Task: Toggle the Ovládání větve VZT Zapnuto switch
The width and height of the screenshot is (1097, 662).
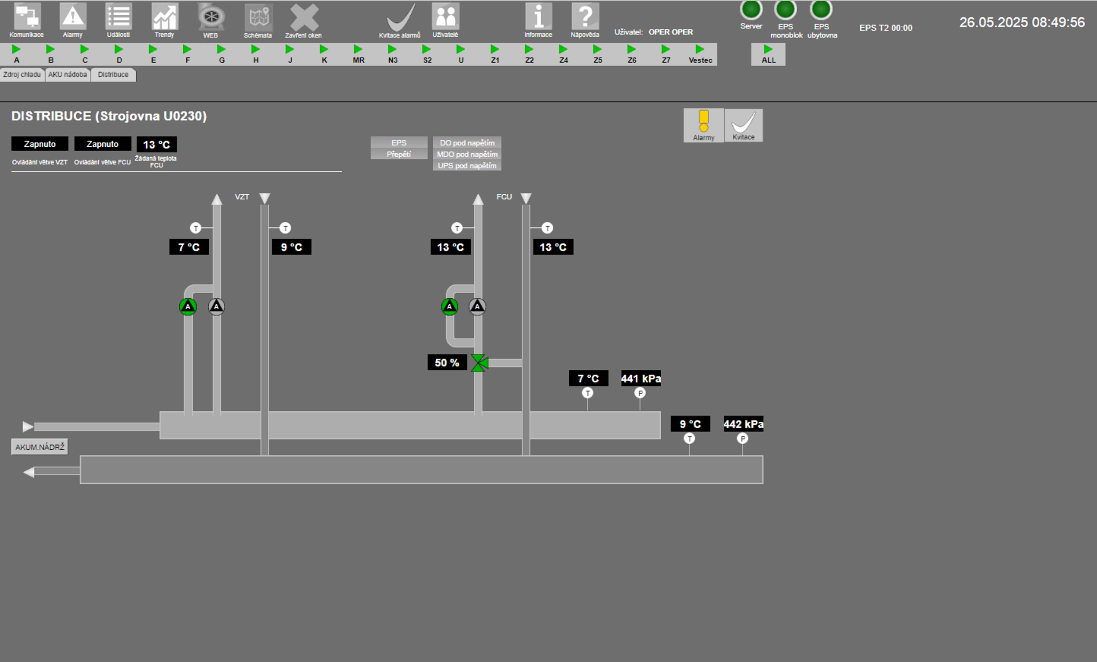Action: 40,144
